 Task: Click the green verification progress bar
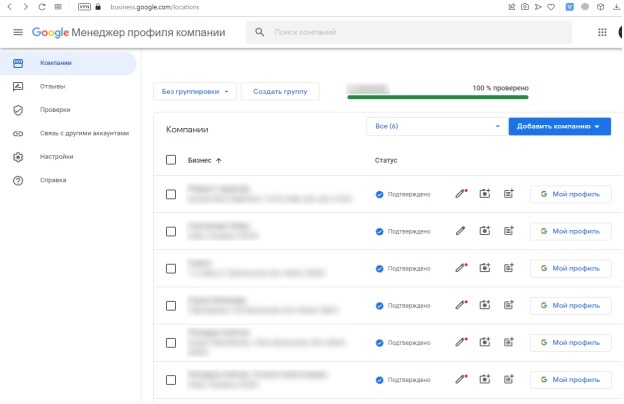coord(438,97)
